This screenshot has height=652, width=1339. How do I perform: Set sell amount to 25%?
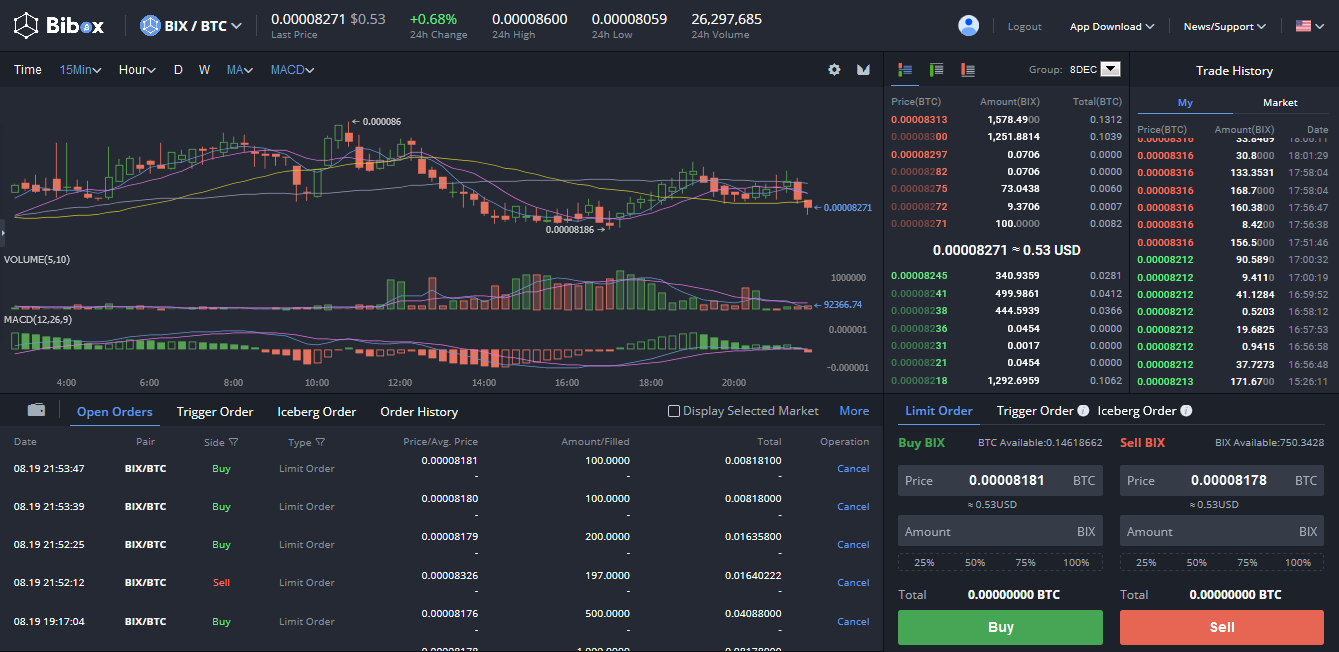[1146, 563]
